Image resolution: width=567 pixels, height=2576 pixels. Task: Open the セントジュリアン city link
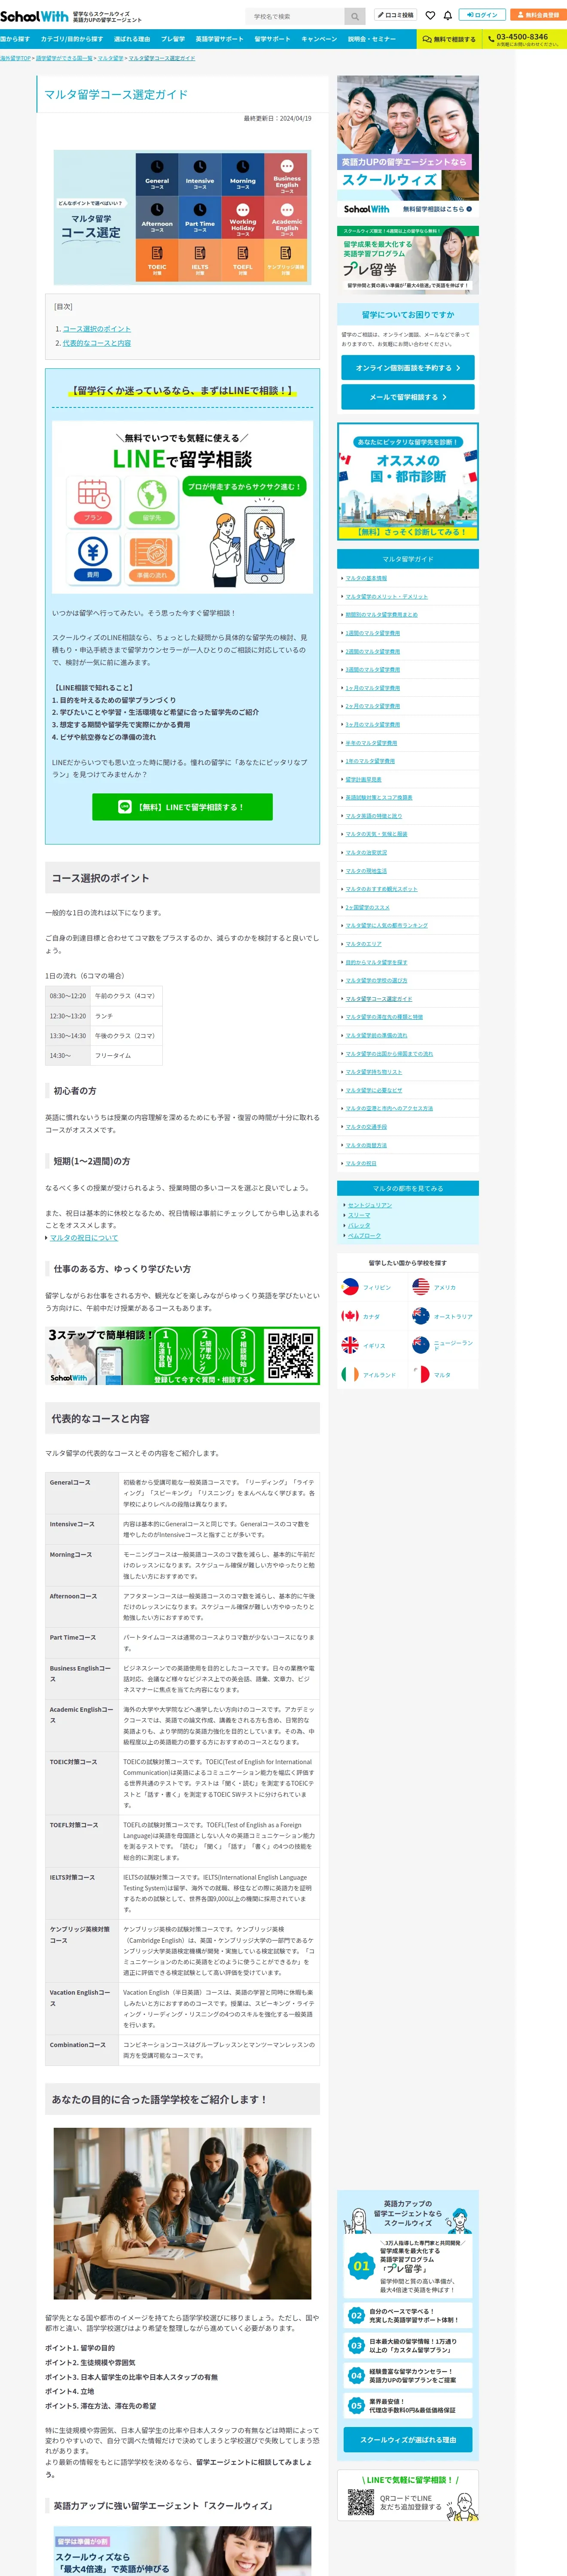(370, 1205)
